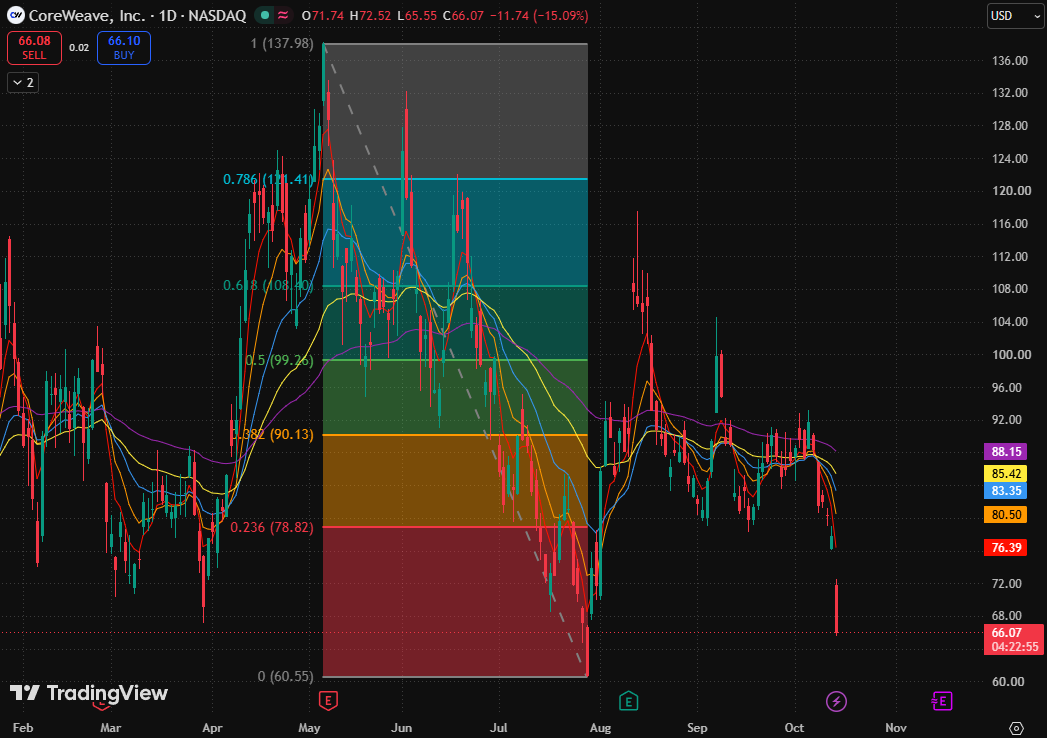
Task: Select the orange 80.50 moving average label
Action: [x=1006, y=514]
